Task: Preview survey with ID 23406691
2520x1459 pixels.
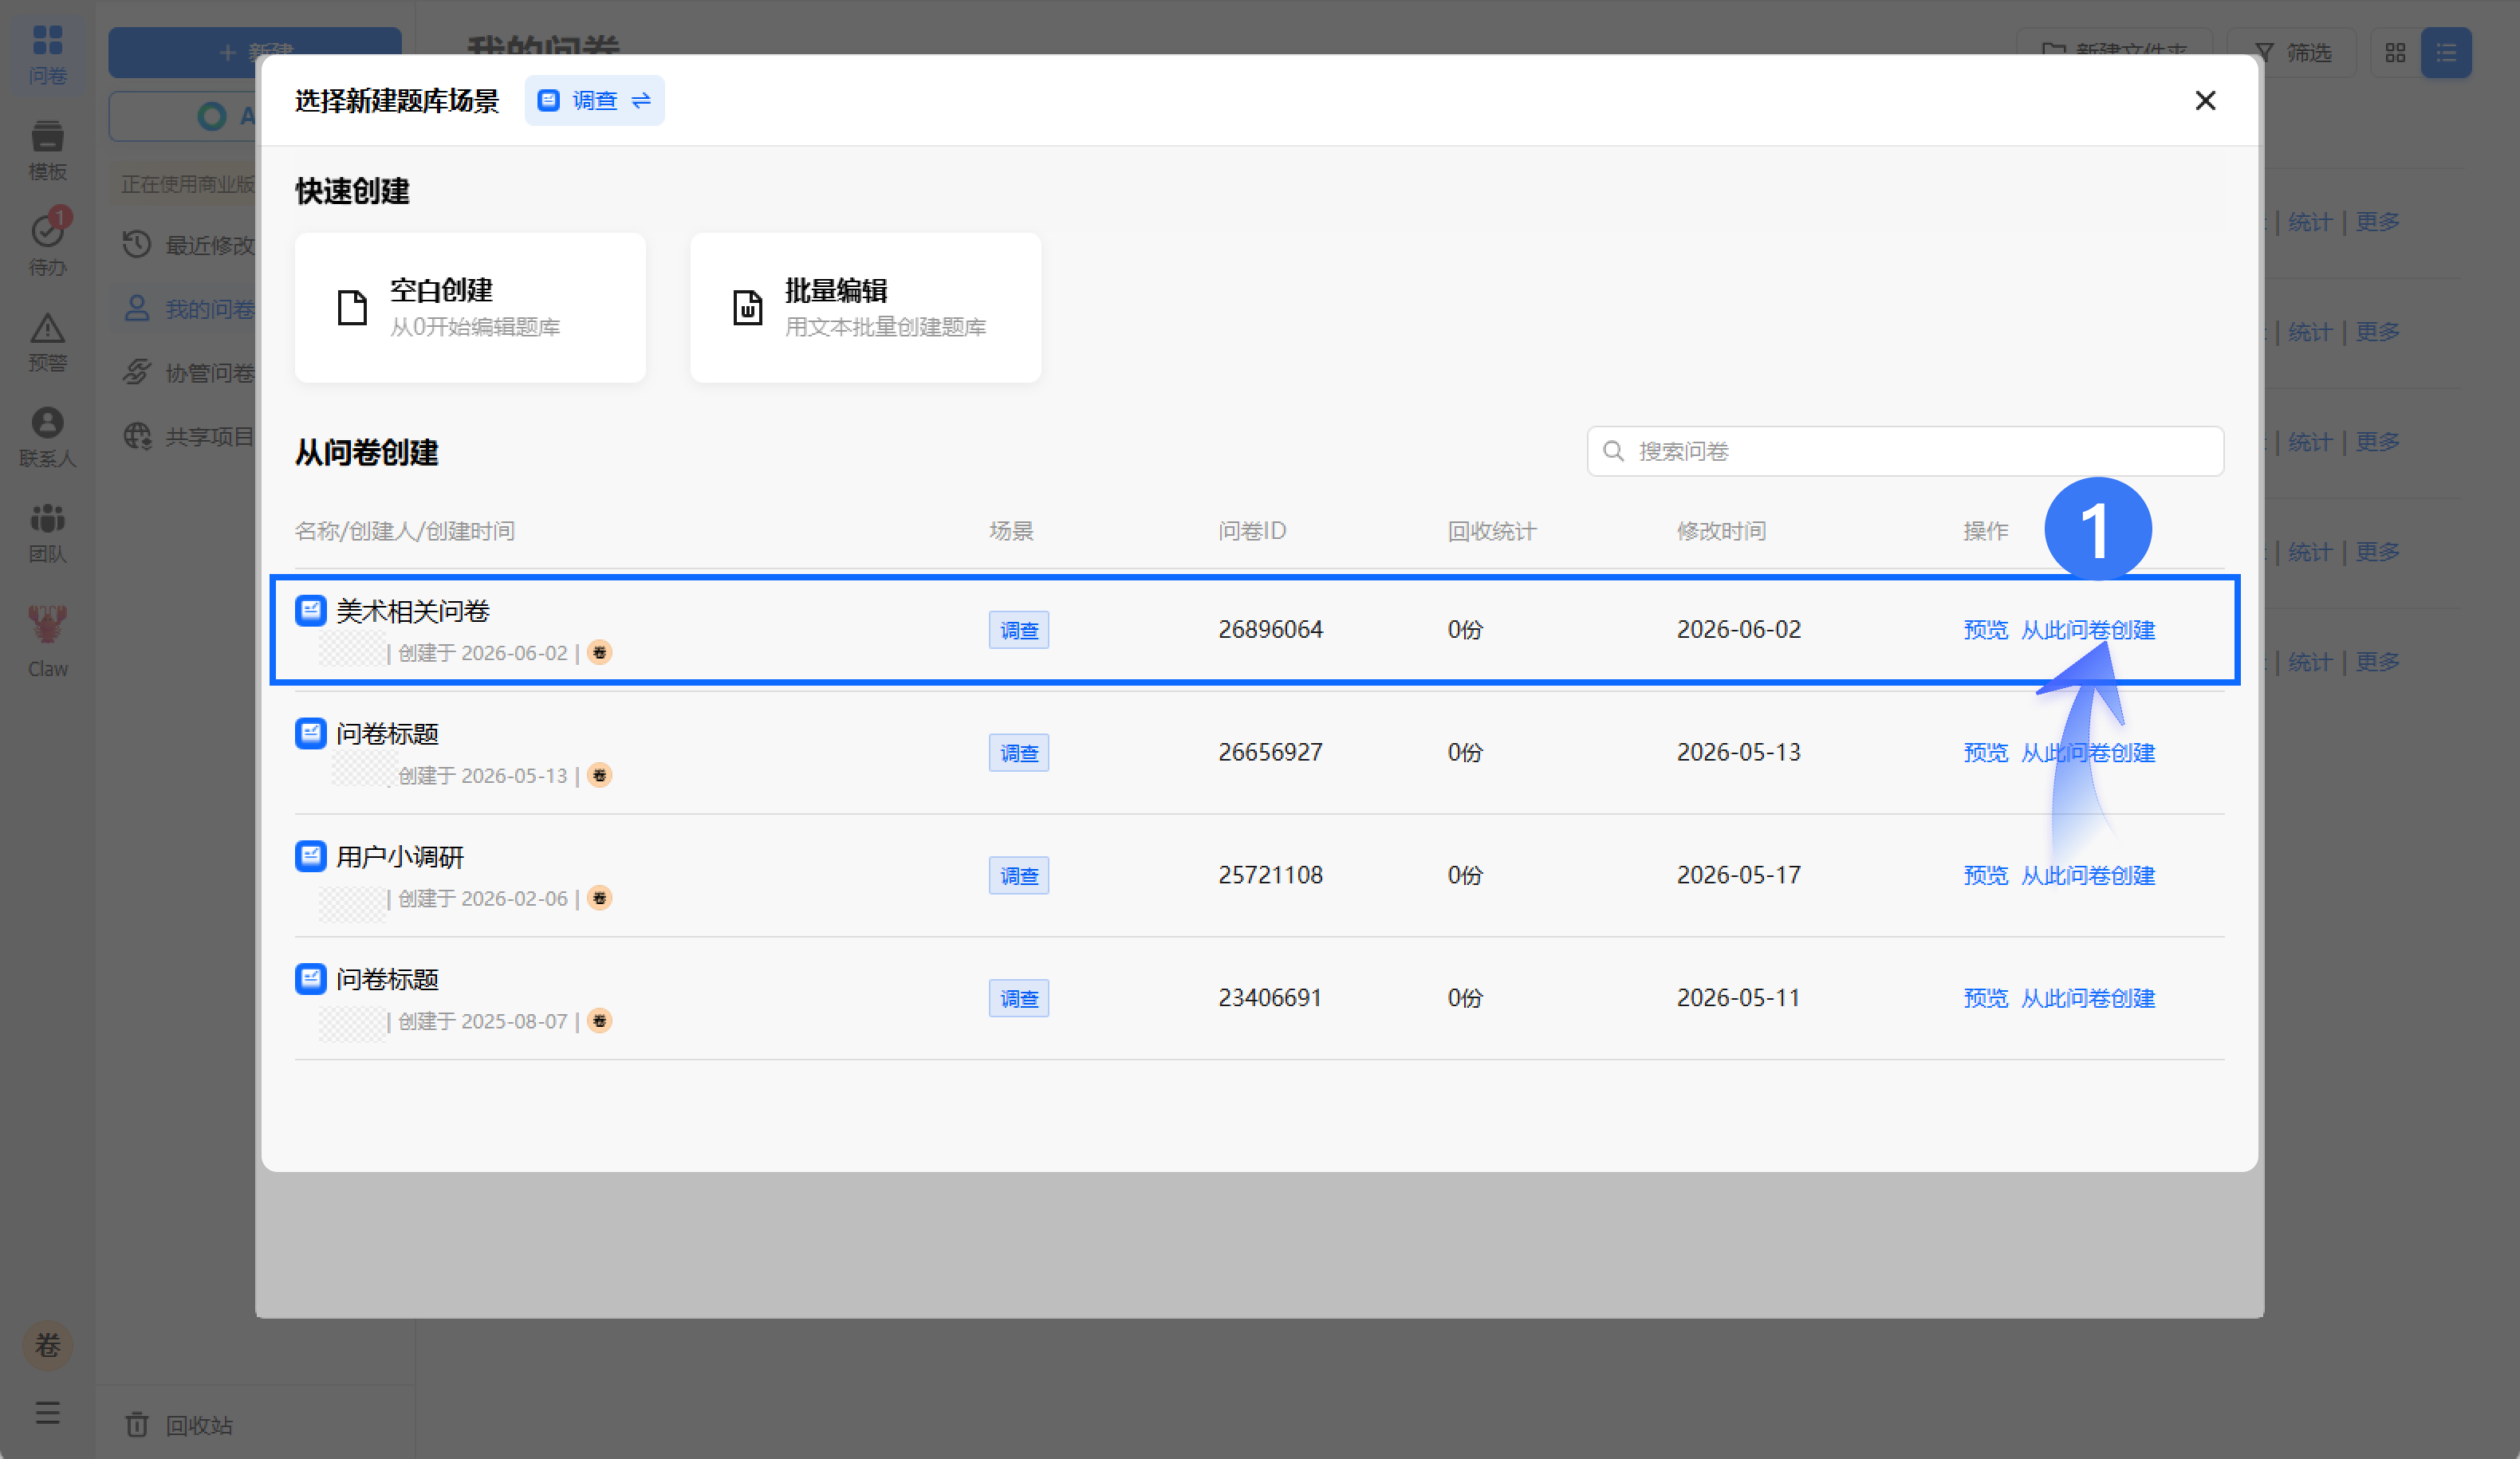Action: (1985, 998)
